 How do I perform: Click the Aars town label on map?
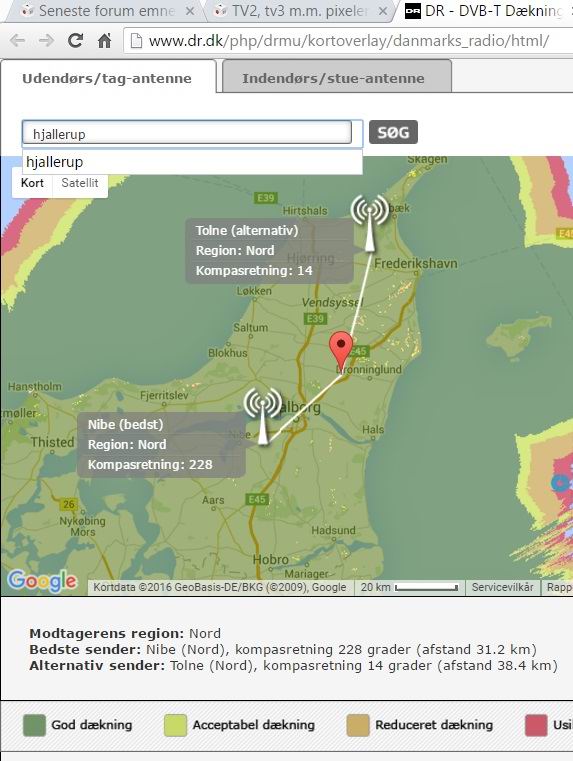click(213, 500)
